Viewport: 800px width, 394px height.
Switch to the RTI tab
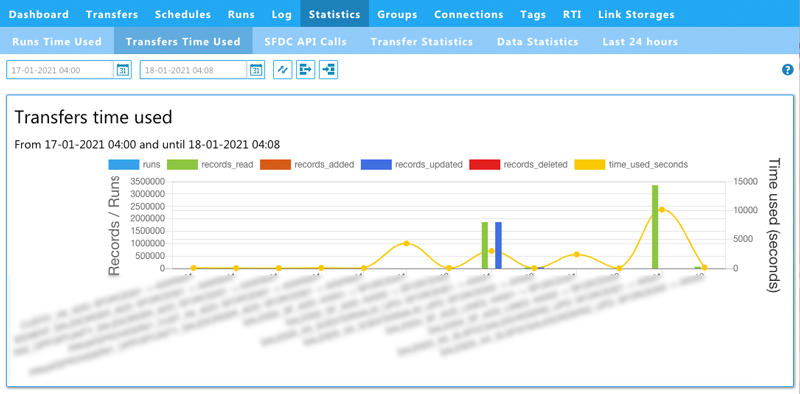572,14
